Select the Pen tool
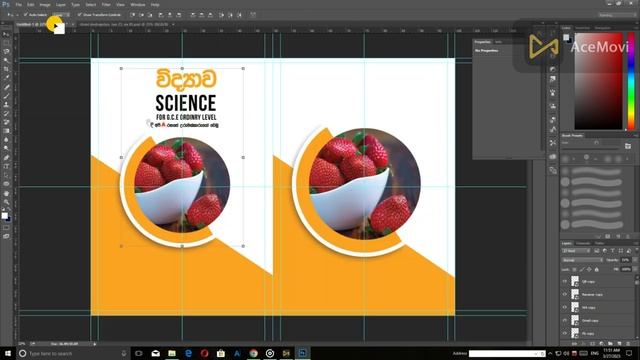This screenshot has height=360, width=640. click(x=6, y=157)
